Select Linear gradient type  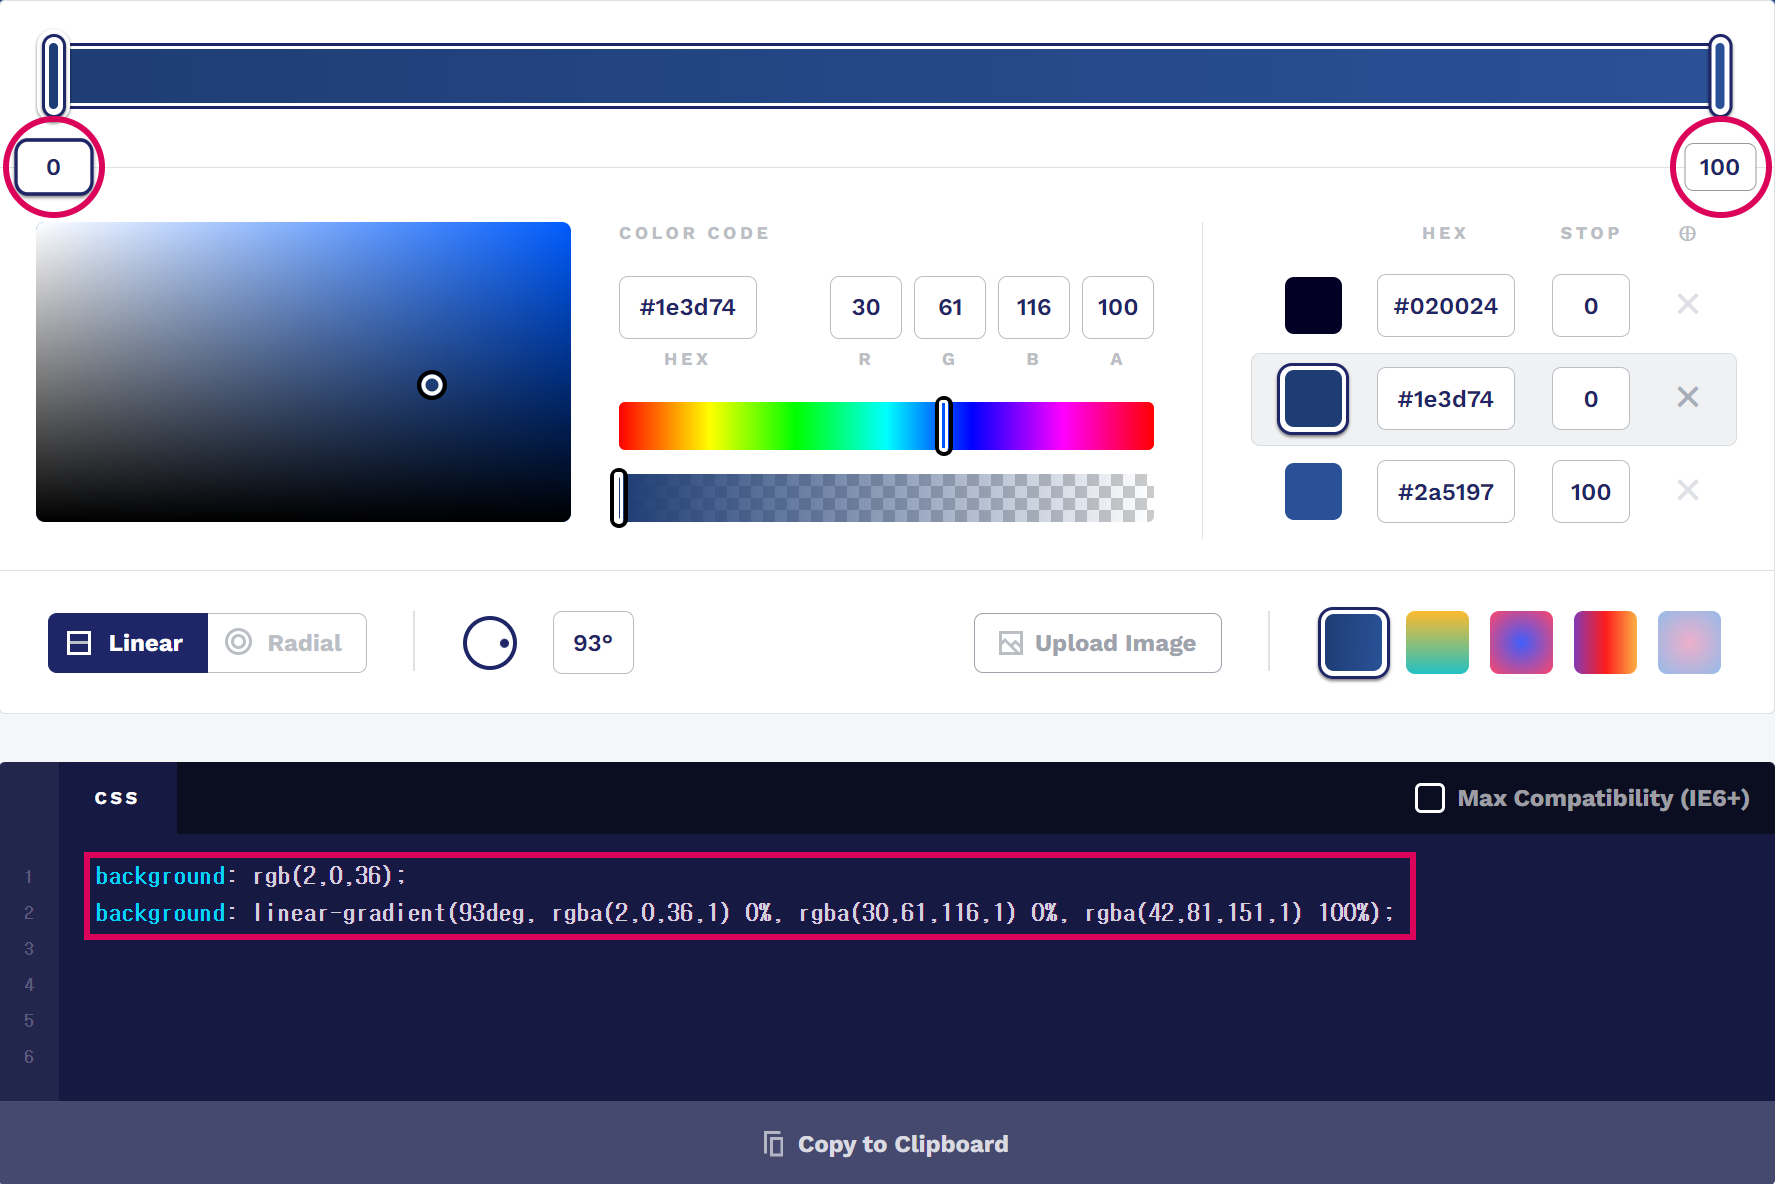click(128, 643)
